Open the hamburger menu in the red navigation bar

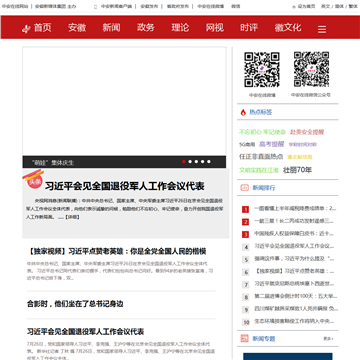point(322,29)
